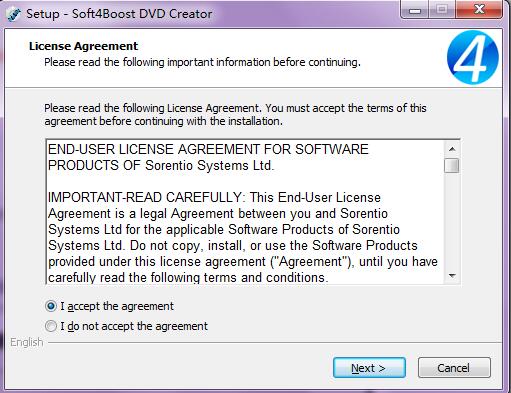Continue with the Next > button
Image resolution: width=511 pixels, height=393 pixels.
tap(369, 368)
